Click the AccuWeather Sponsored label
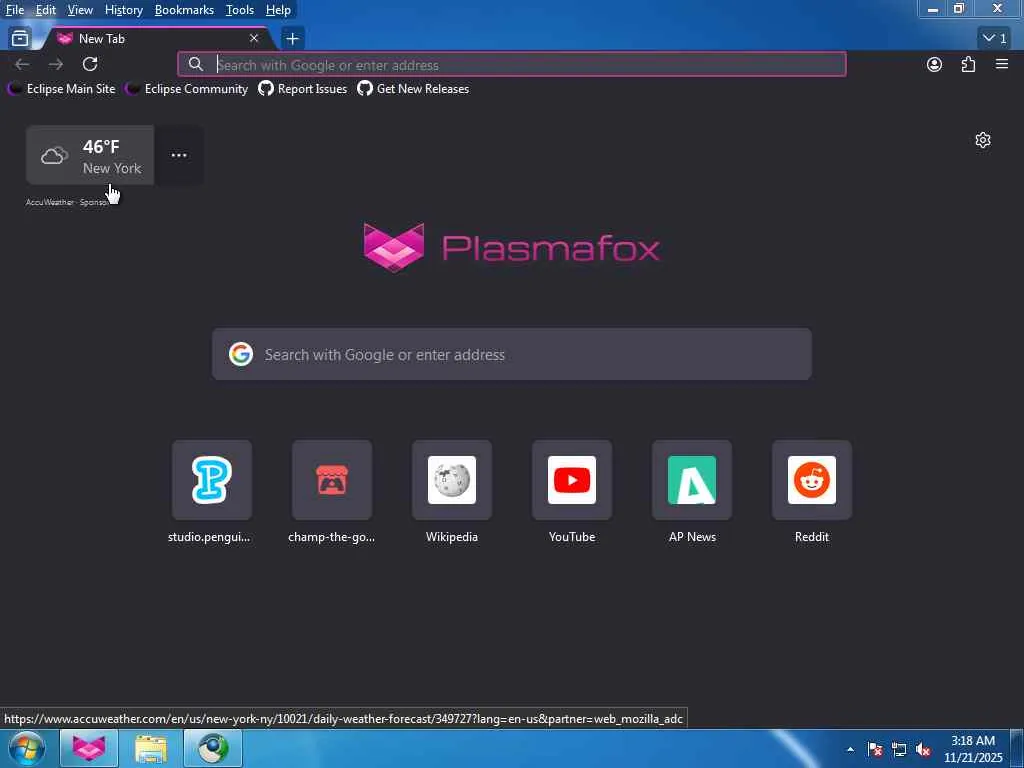This screenshot has height=768, width=1024. coord(67,202)
